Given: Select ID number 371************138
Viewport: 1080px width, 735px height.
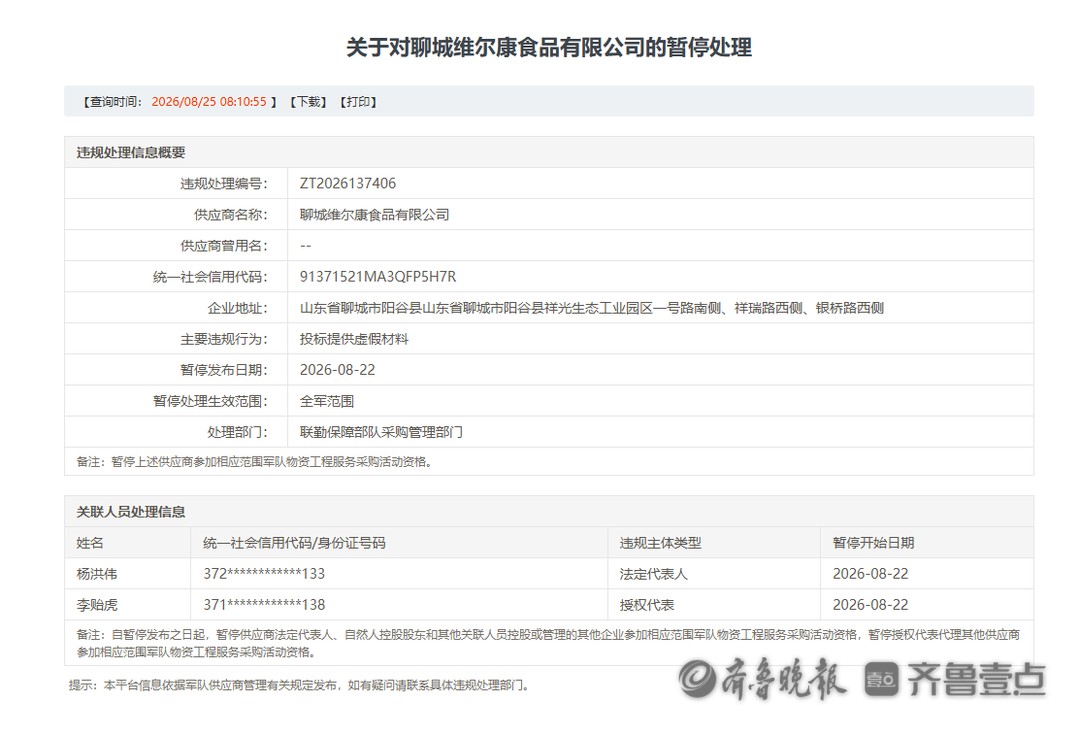Looking at the screenshot, I should (264, 605).
